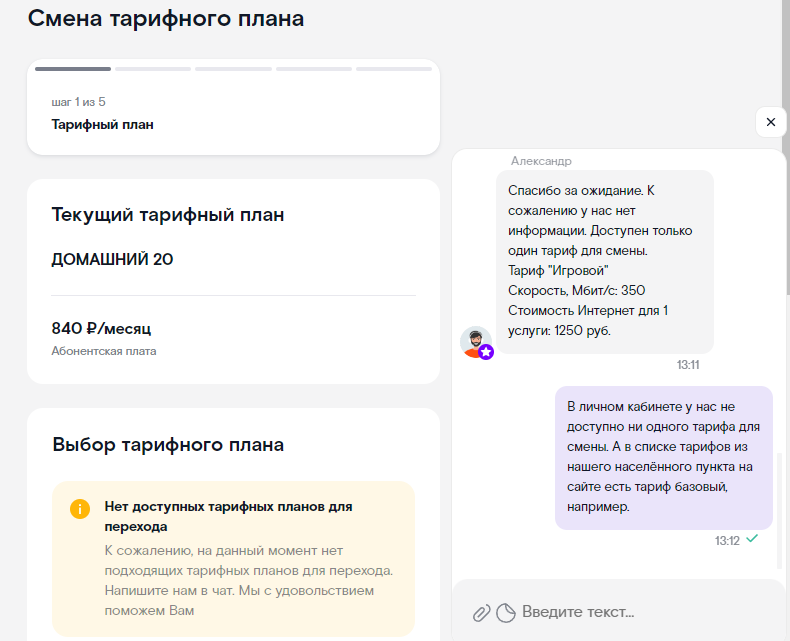Click the green message delivered checkmark
The width and height of the screenshot is (790, 641).
(x=752, y=539)
